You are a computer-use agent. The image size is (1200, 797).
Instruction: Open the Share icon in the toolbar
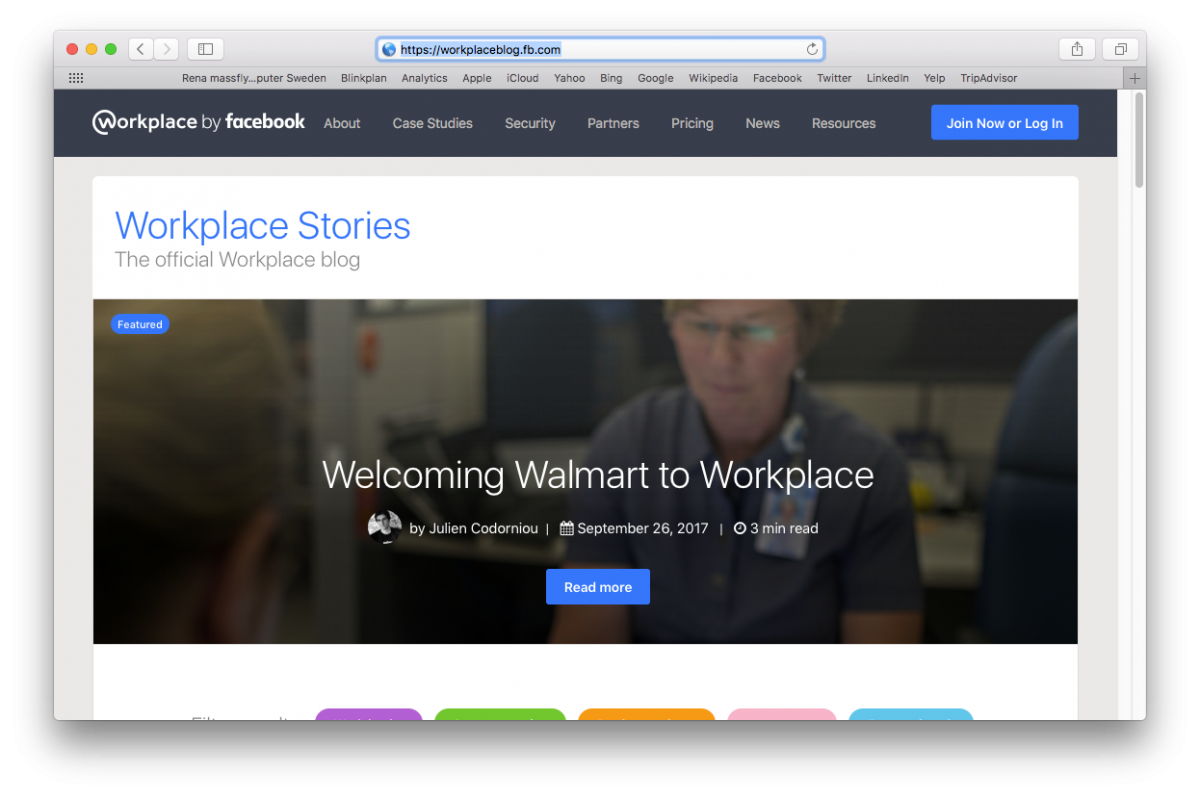(x=1077, y=49)
